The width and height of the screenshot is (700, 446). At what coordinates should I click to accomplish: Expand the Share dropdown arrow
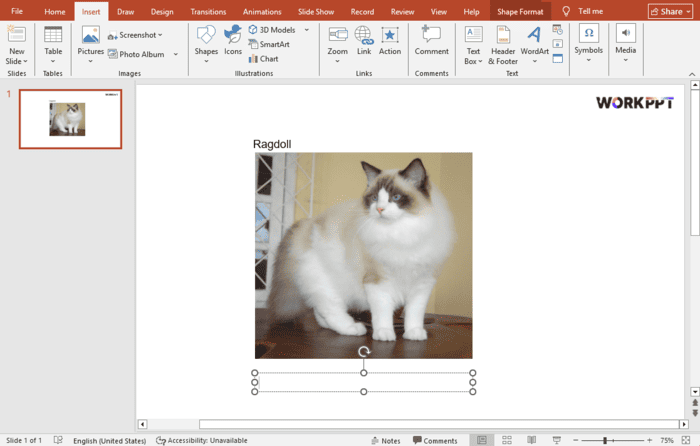(x=688, y=12)
